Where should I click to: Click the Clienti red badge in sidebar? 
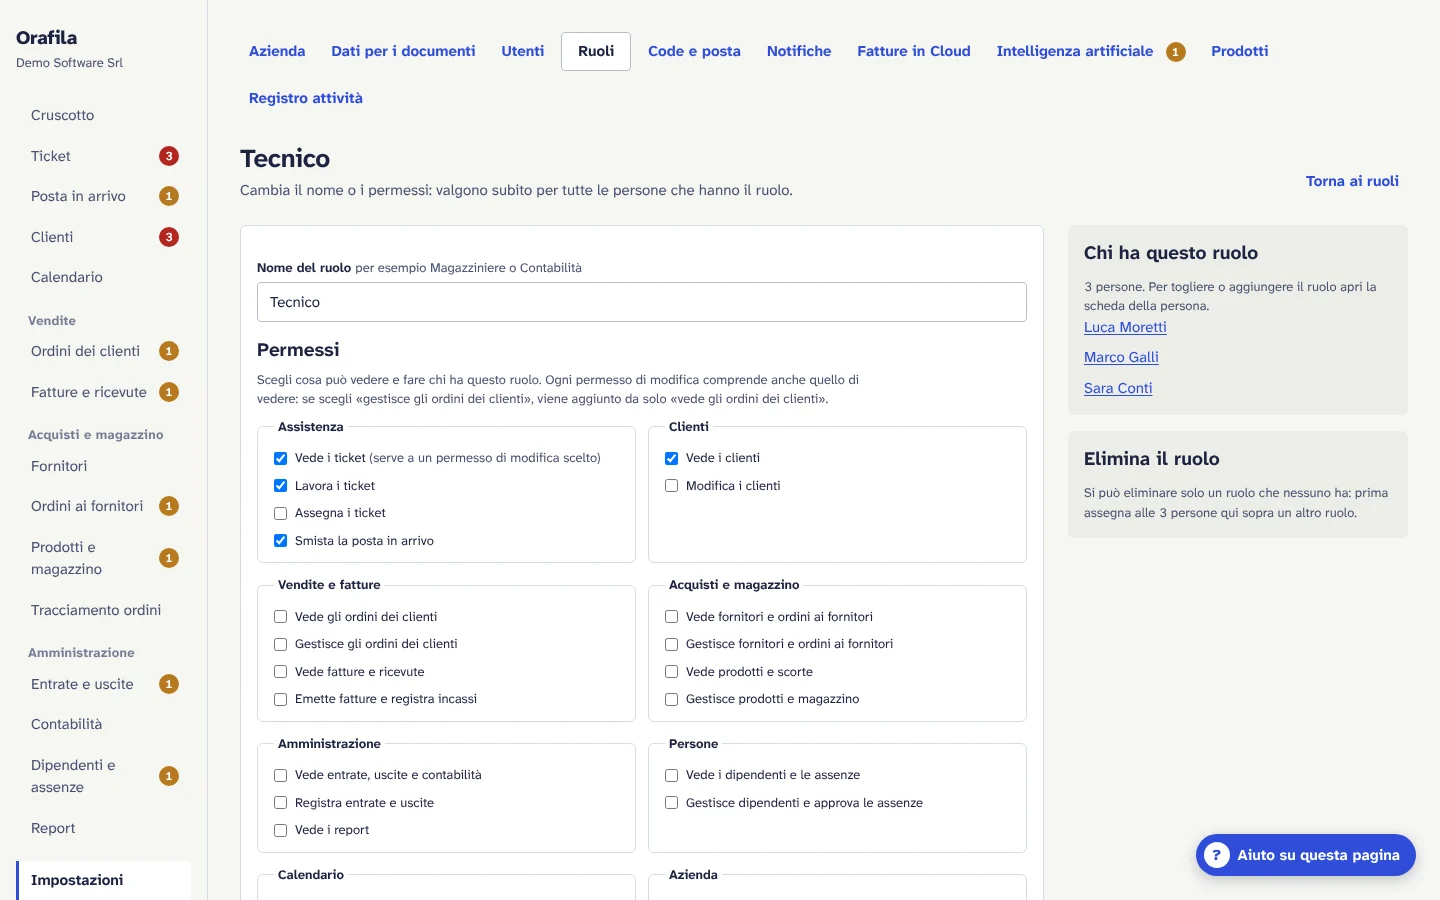point(169,237)
